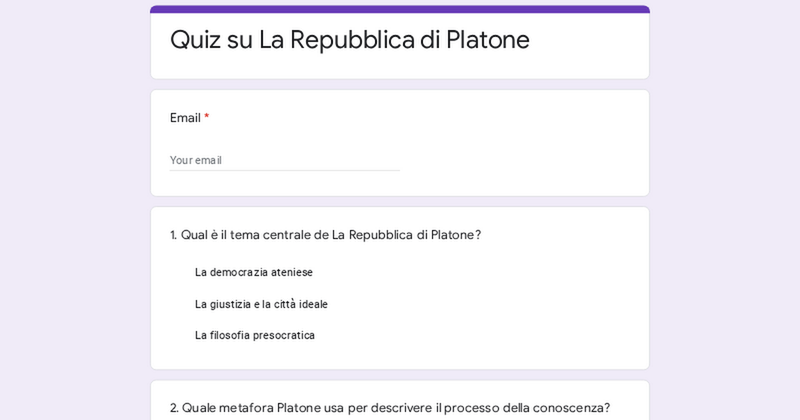Click the form title "Quiz su La Repubblica di Platone"
This screenshot has height=420, width=800.
(349, 40)
